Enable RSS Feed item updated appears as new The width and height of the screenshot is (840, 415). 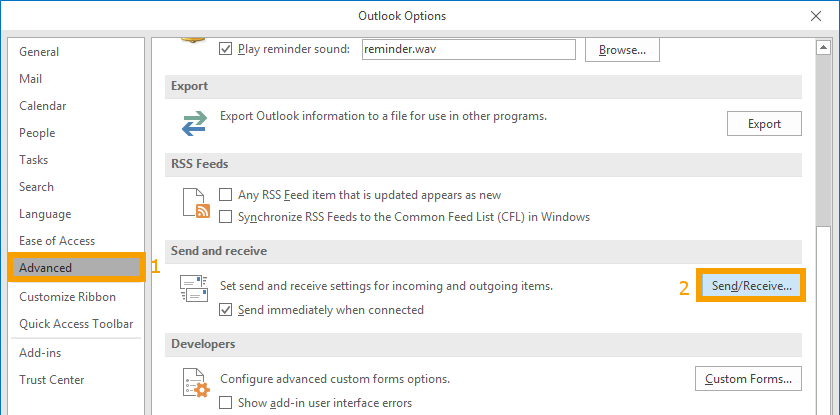(x=226, y=195)
